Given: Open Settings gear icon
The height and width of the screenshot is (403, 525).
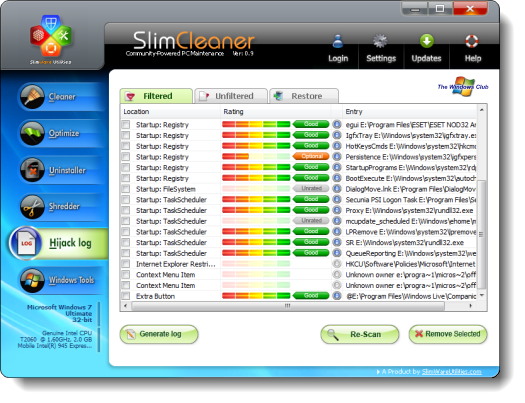Looking at the screenshot, I should [x=380, y=42].
